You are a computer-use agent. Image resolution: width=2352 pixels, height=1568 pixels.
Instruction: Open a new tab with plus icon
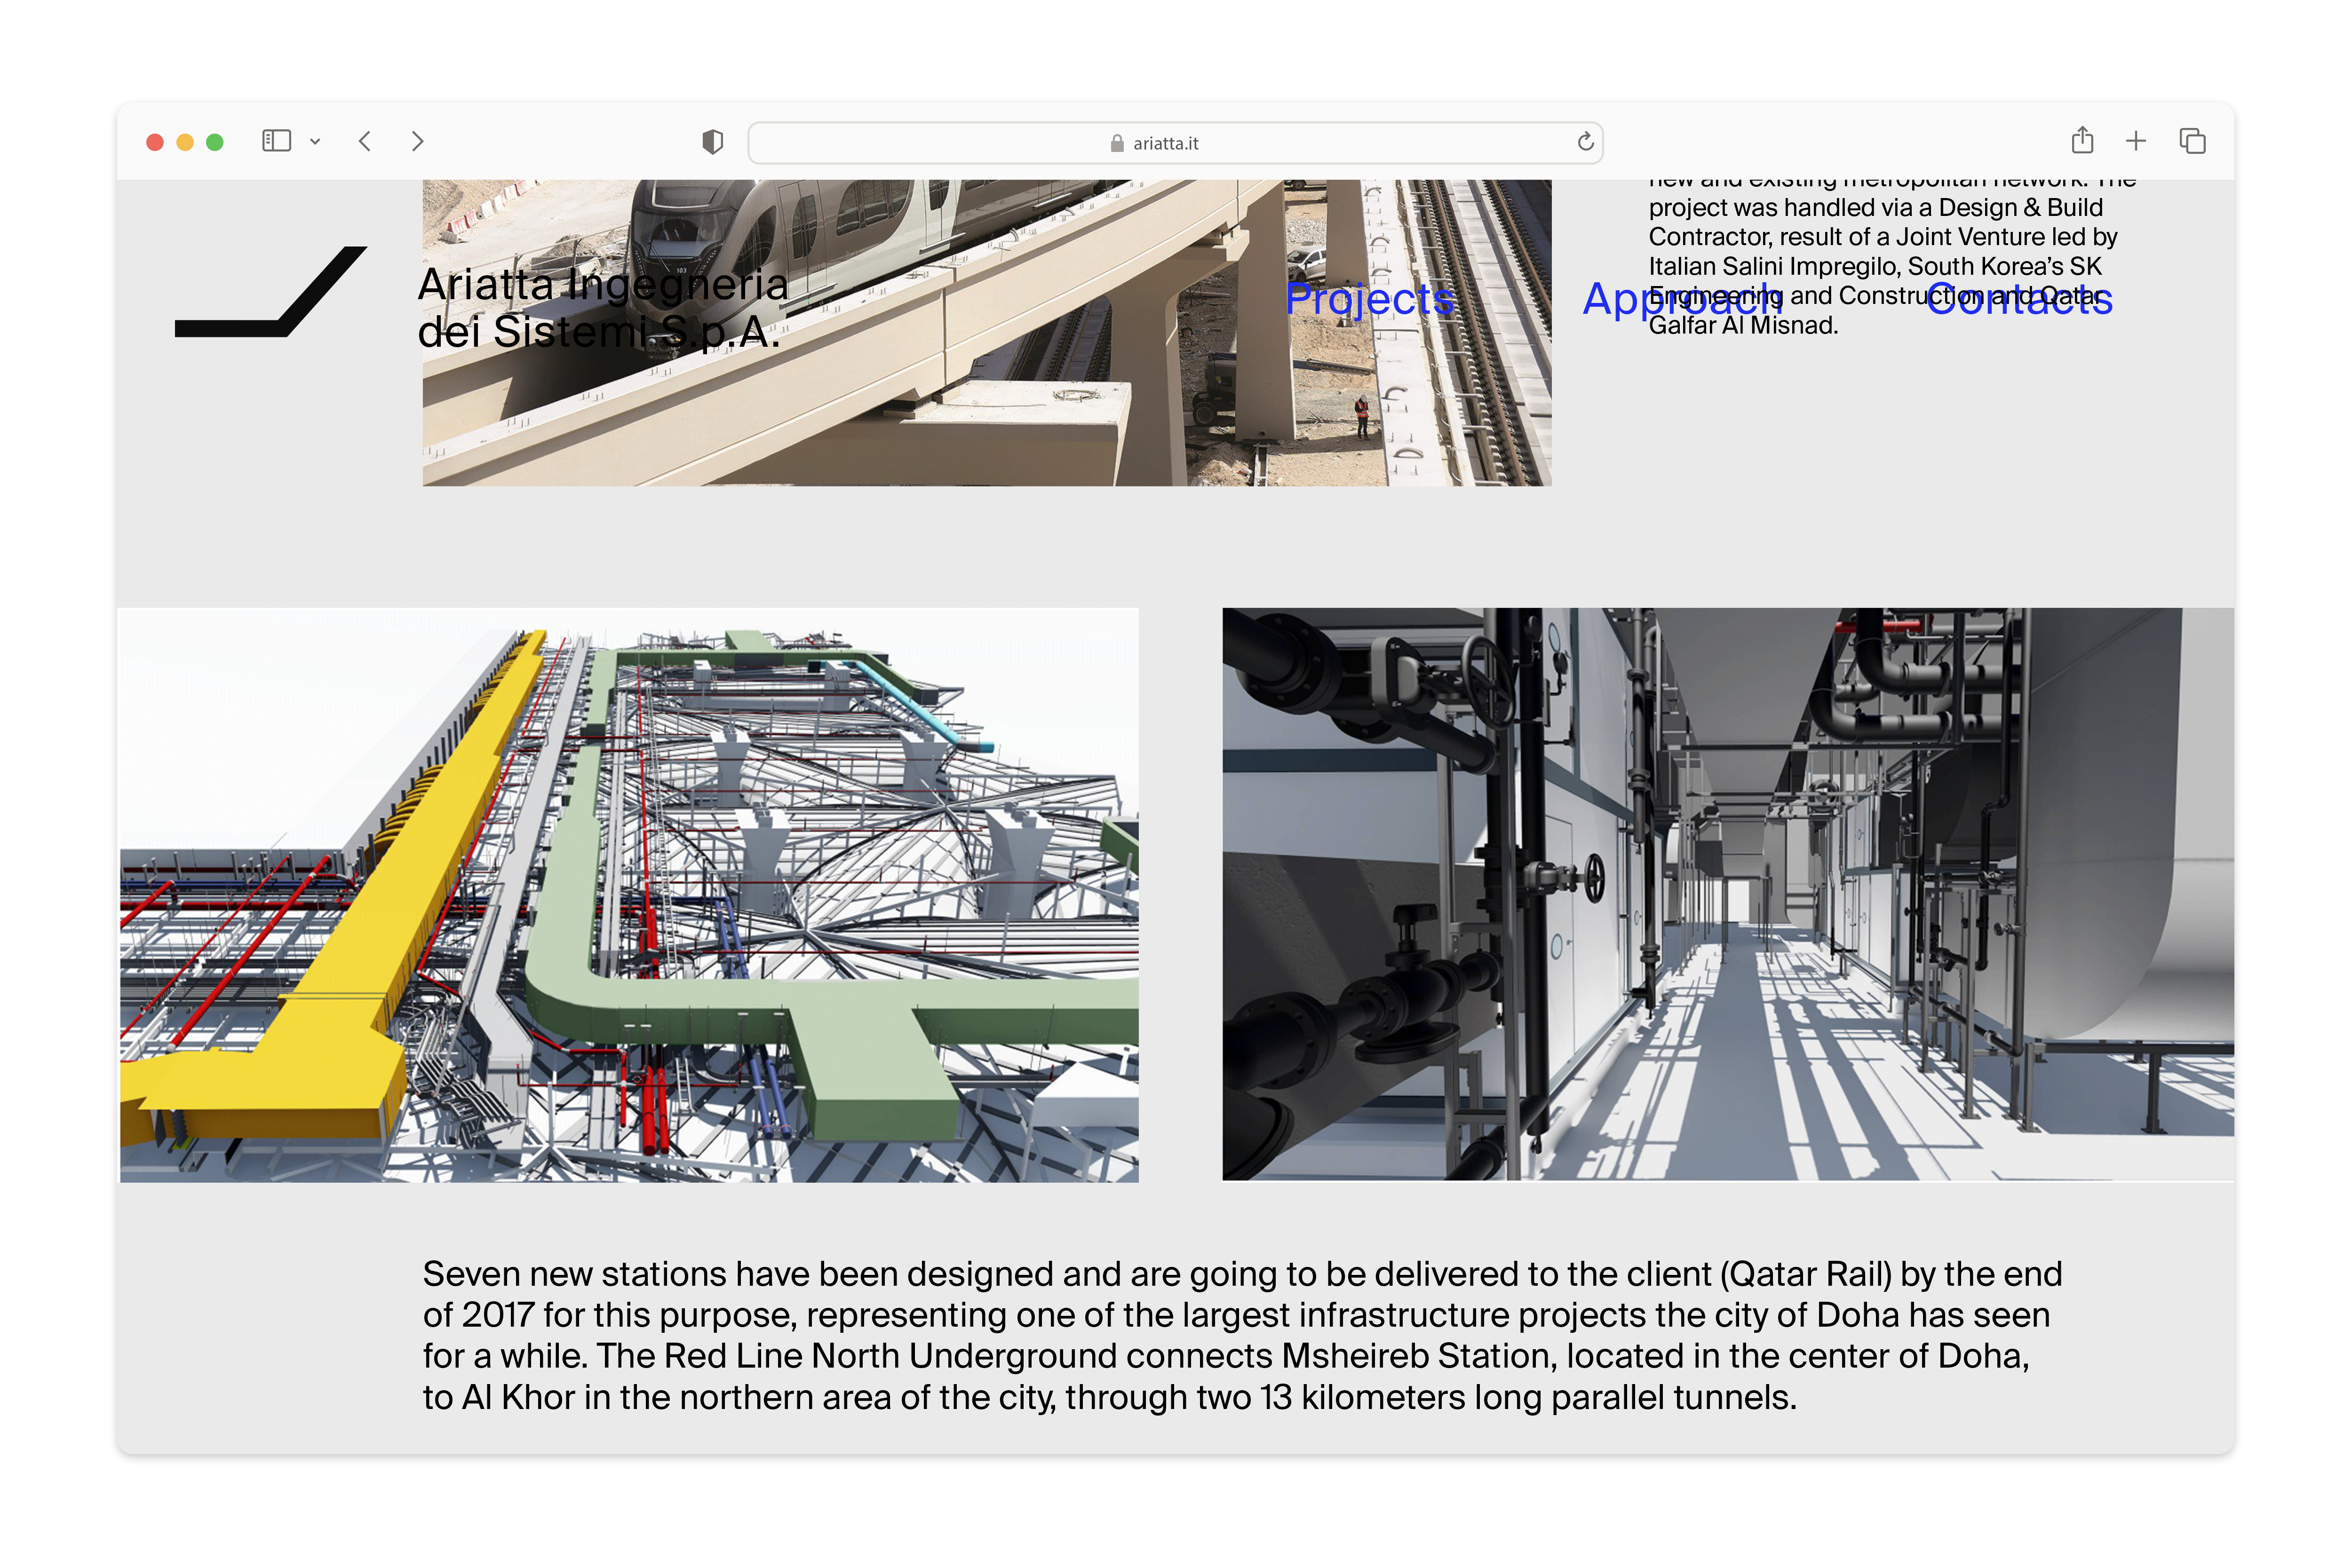tap(2135, 141)
